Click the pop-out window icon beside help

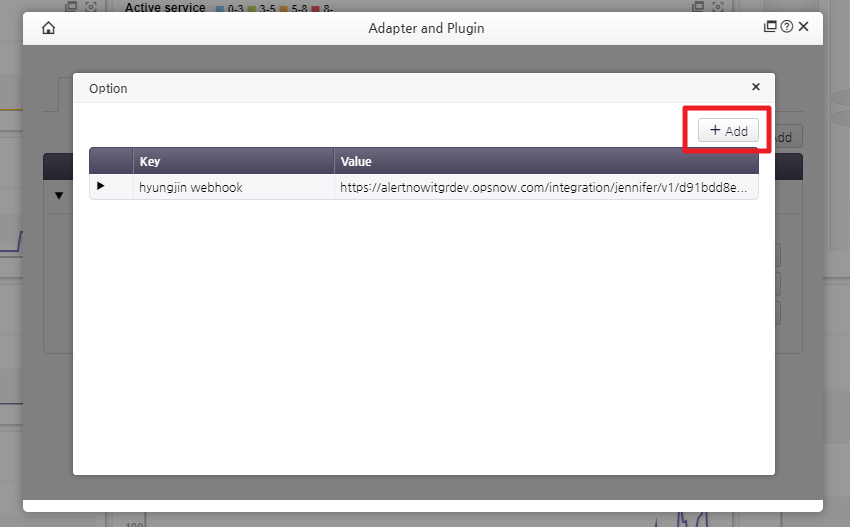[770, 27]
